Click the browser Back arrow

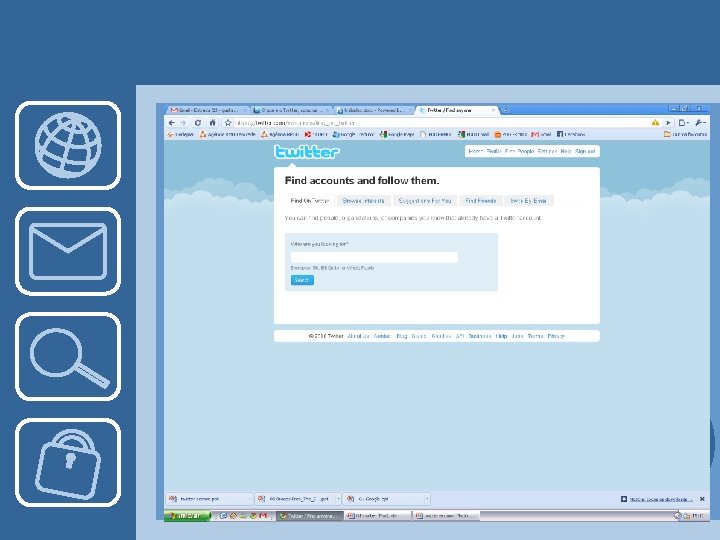click(x=172, y=123)
